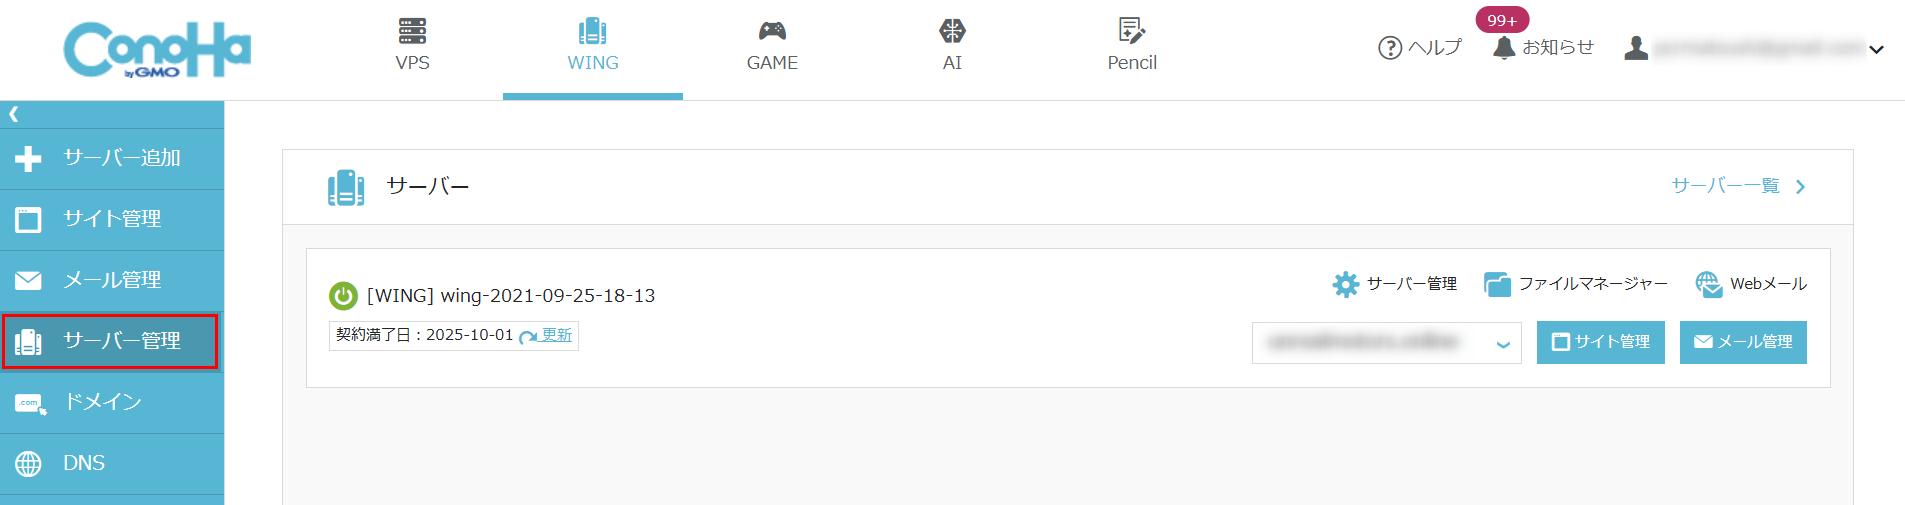This screenshot has width=1905, height=505.
Task: Collapse the left sidebar with the chevron
Action: pos(14,114)
